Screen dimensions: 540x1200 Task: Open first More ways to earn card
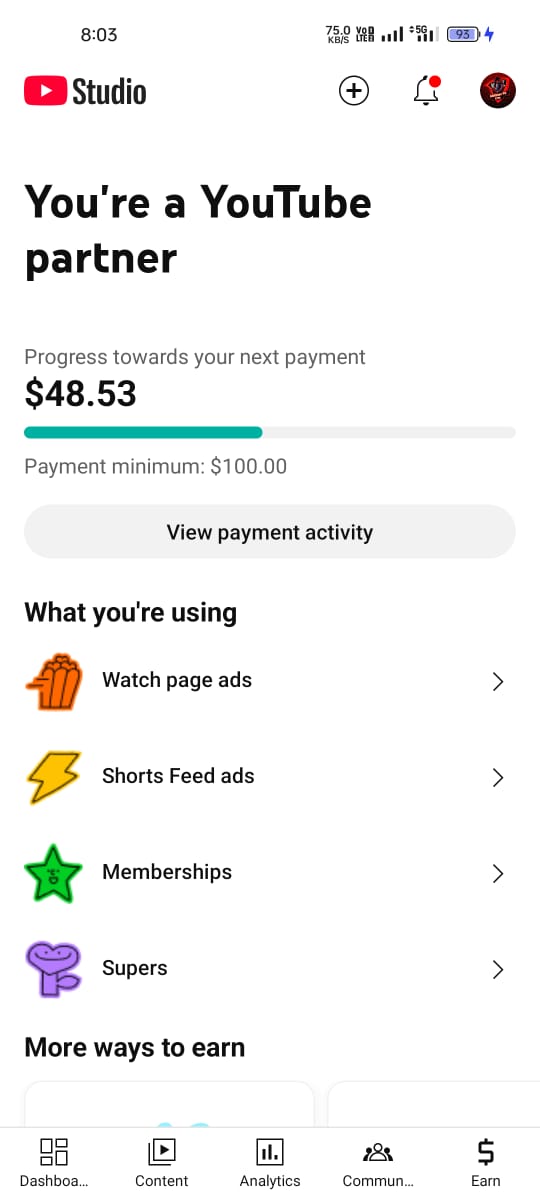coord(169,1104)
